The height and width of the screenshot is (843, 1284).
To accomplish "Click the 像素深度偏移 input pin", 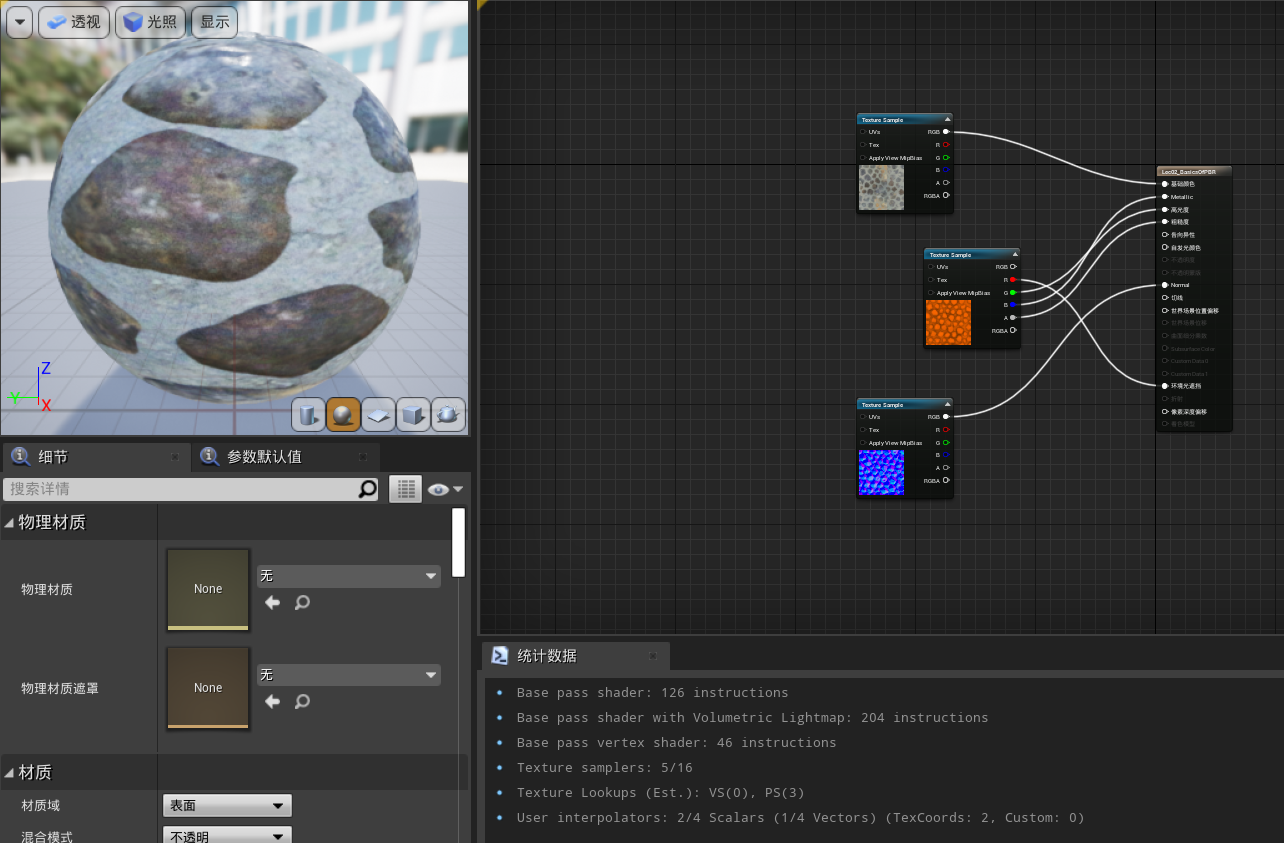I will tap(1165, 411).
